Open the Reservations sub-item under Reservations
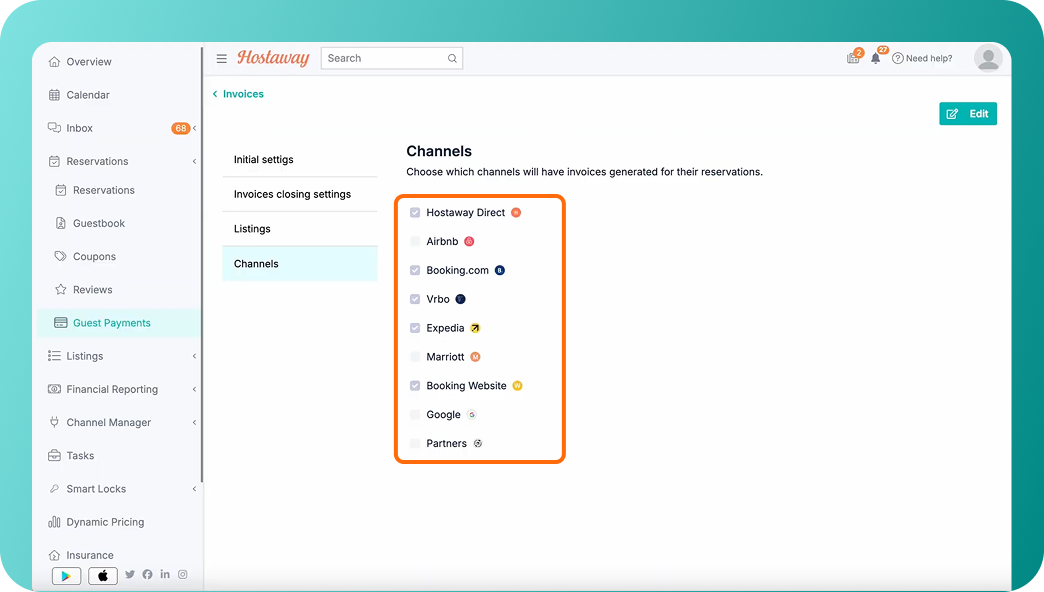Screen dimensions: 1044x592 click(x=103, y=190)
